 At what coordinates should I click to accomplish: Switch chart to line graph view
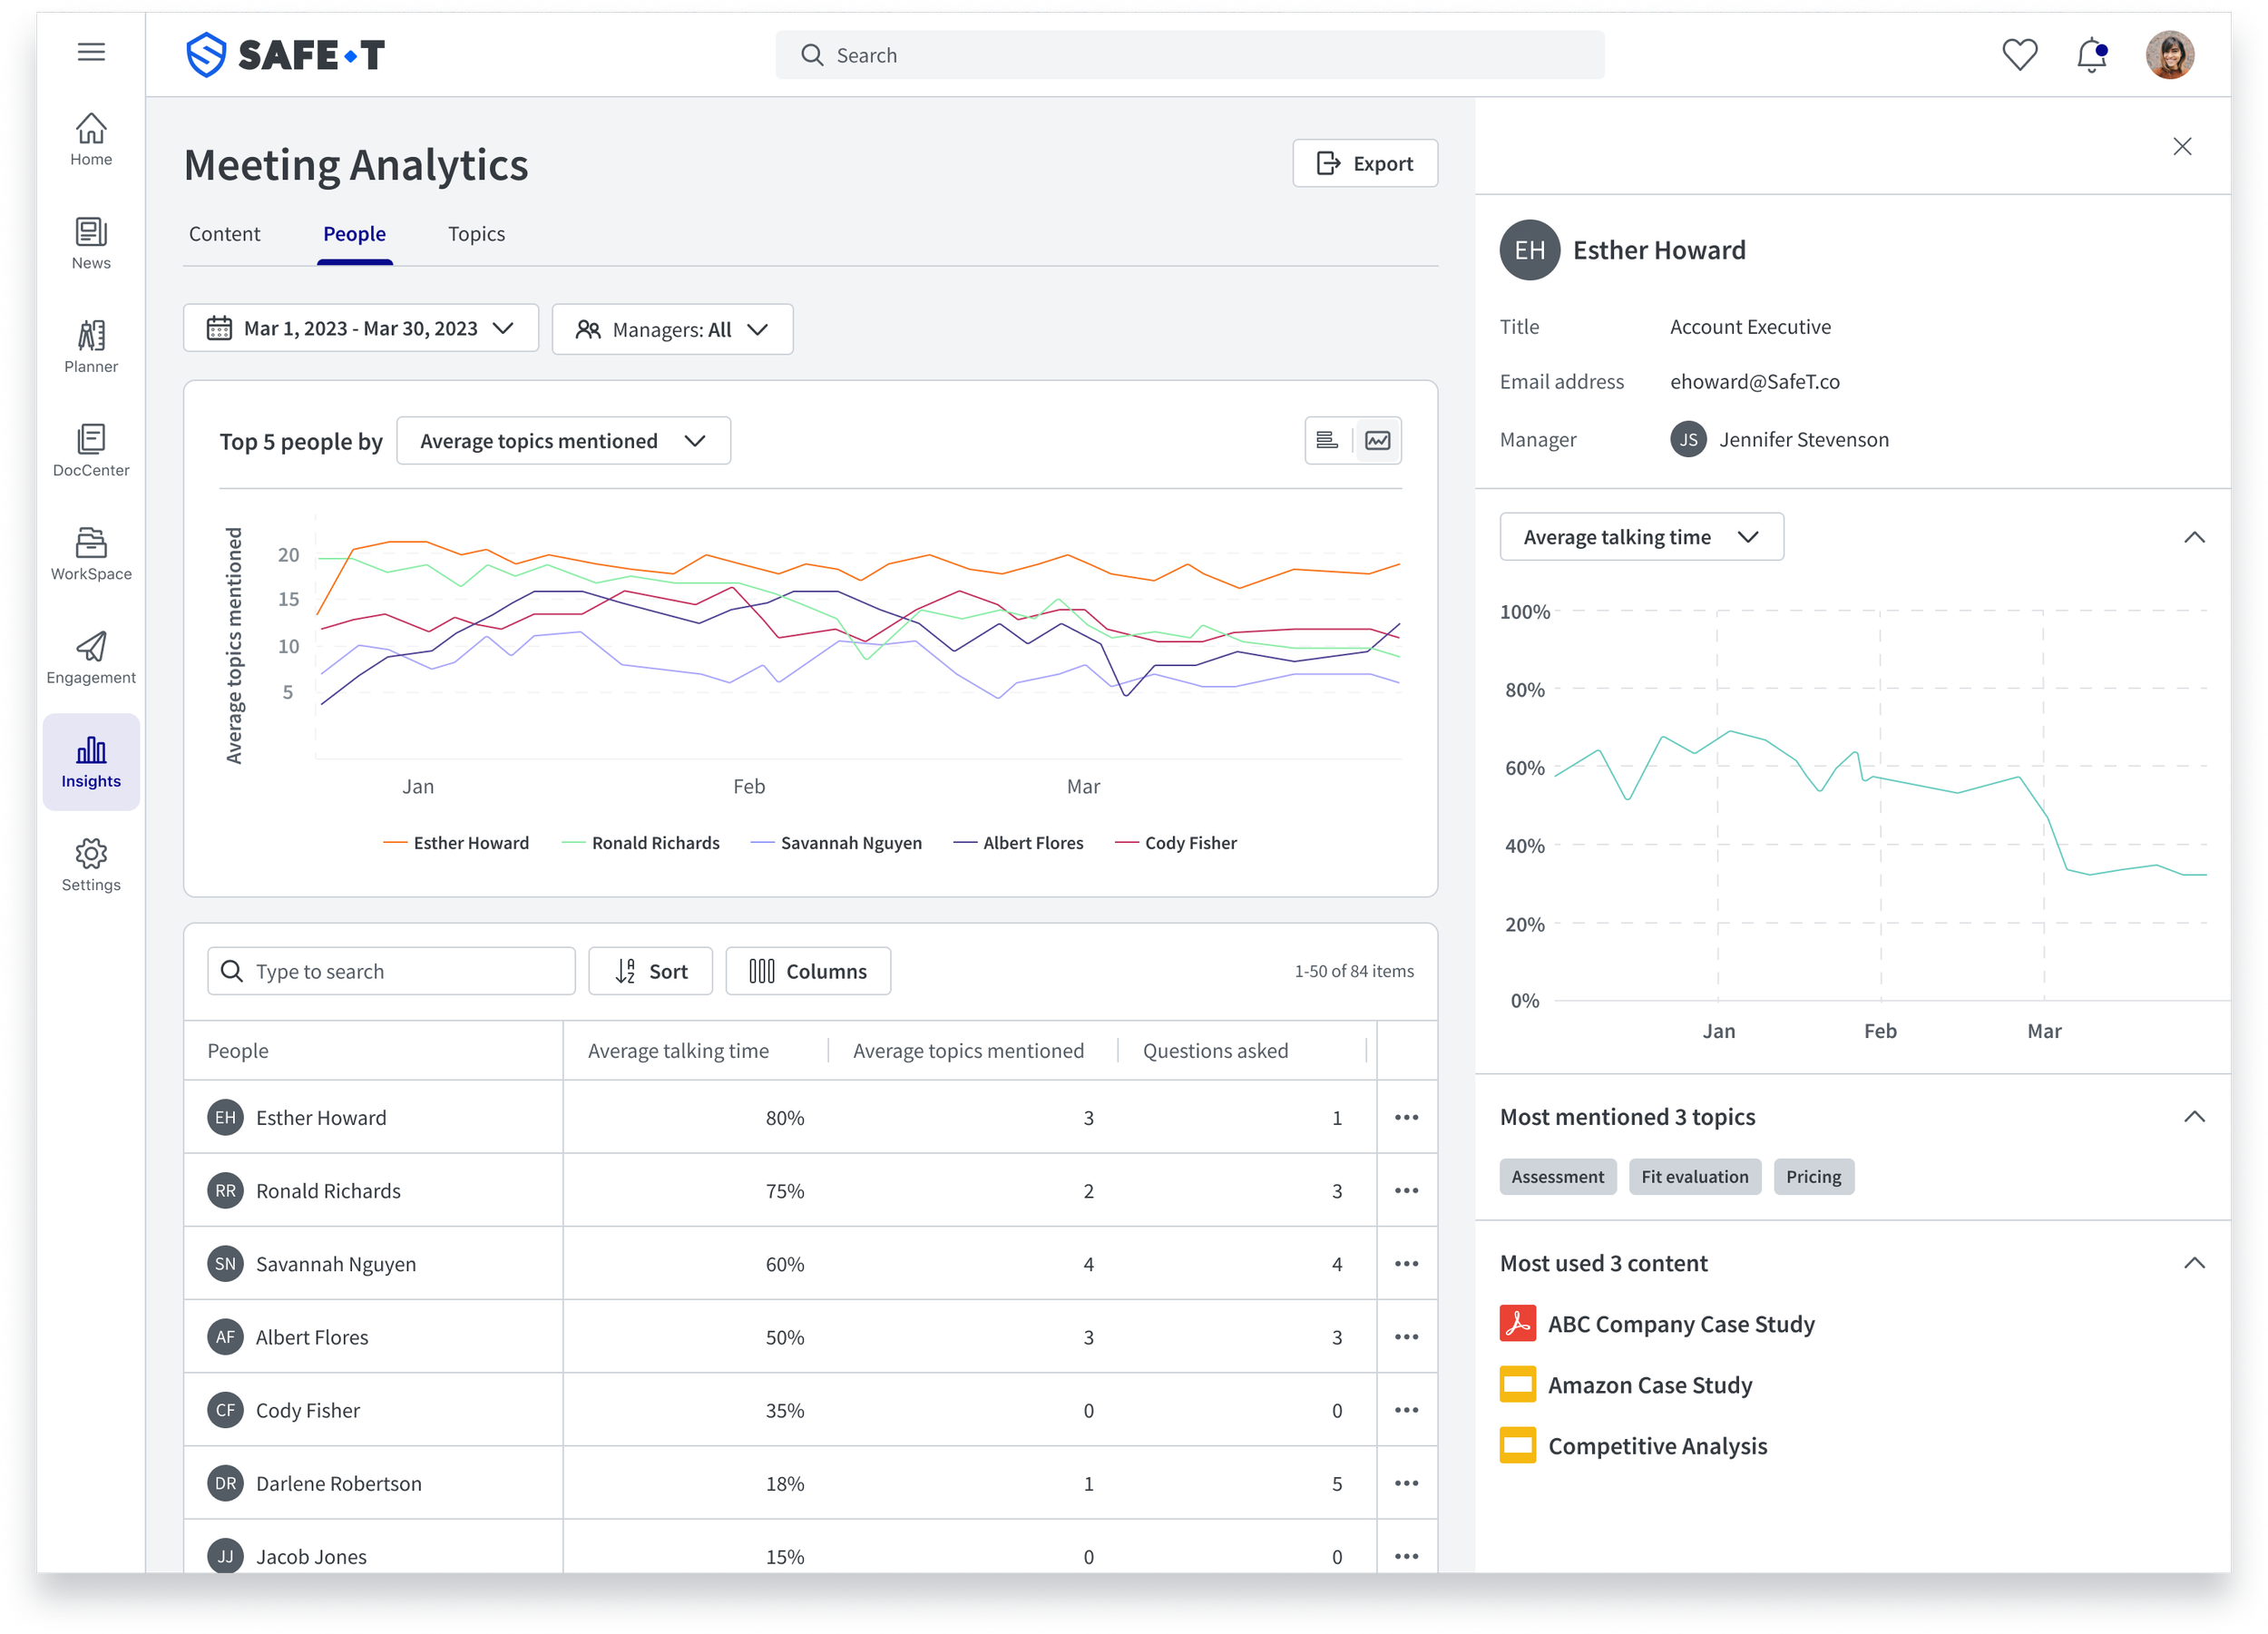(1377, 441)
